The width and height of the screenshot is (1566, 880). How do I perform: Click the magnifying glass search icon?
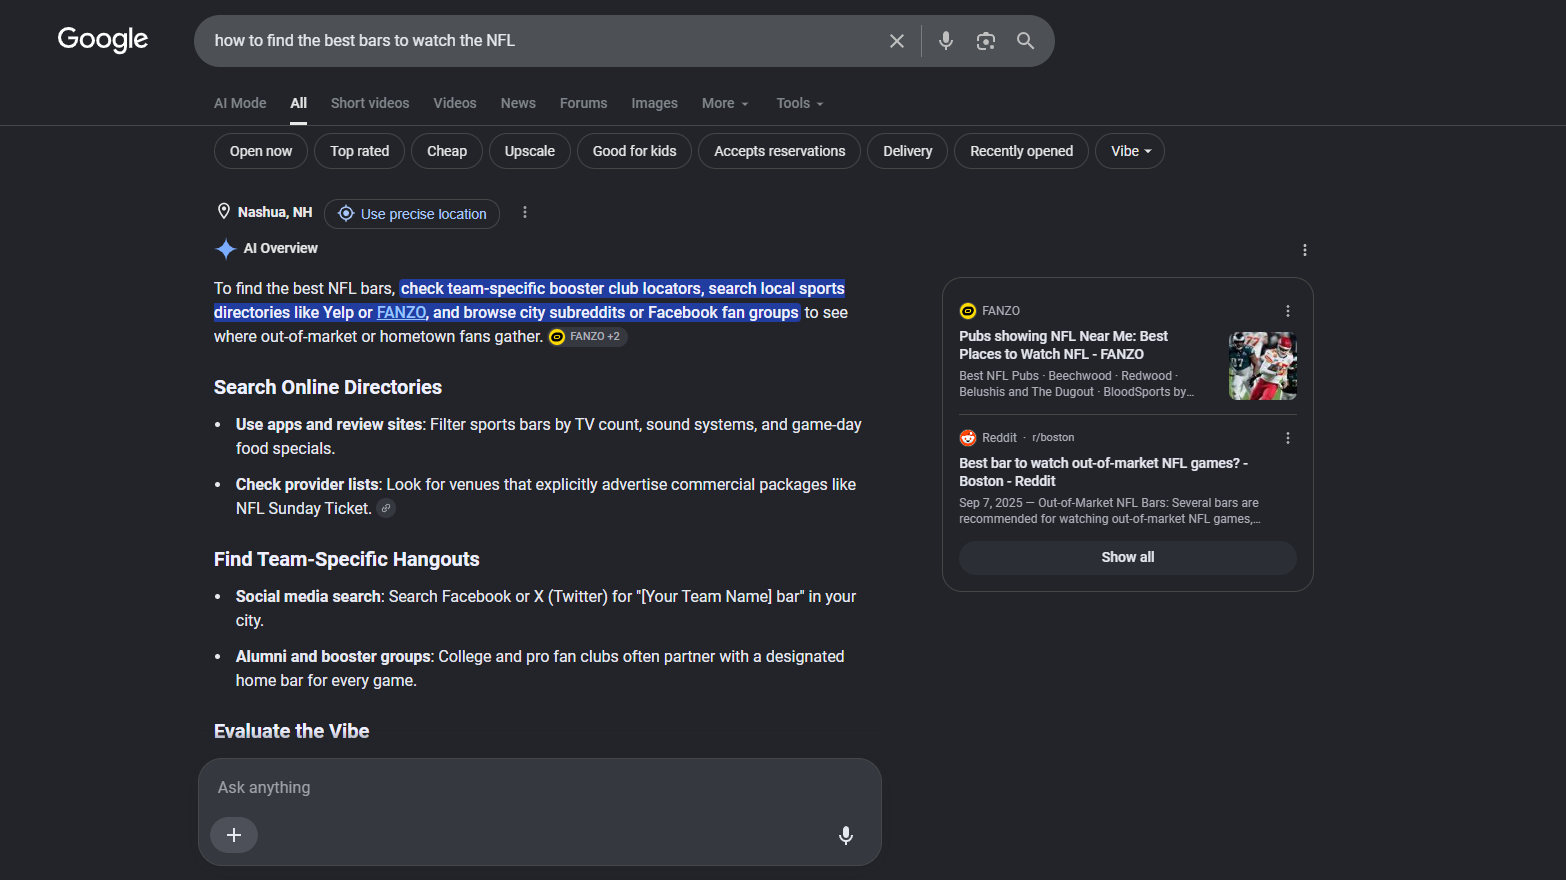click(x=1026, y=41)
